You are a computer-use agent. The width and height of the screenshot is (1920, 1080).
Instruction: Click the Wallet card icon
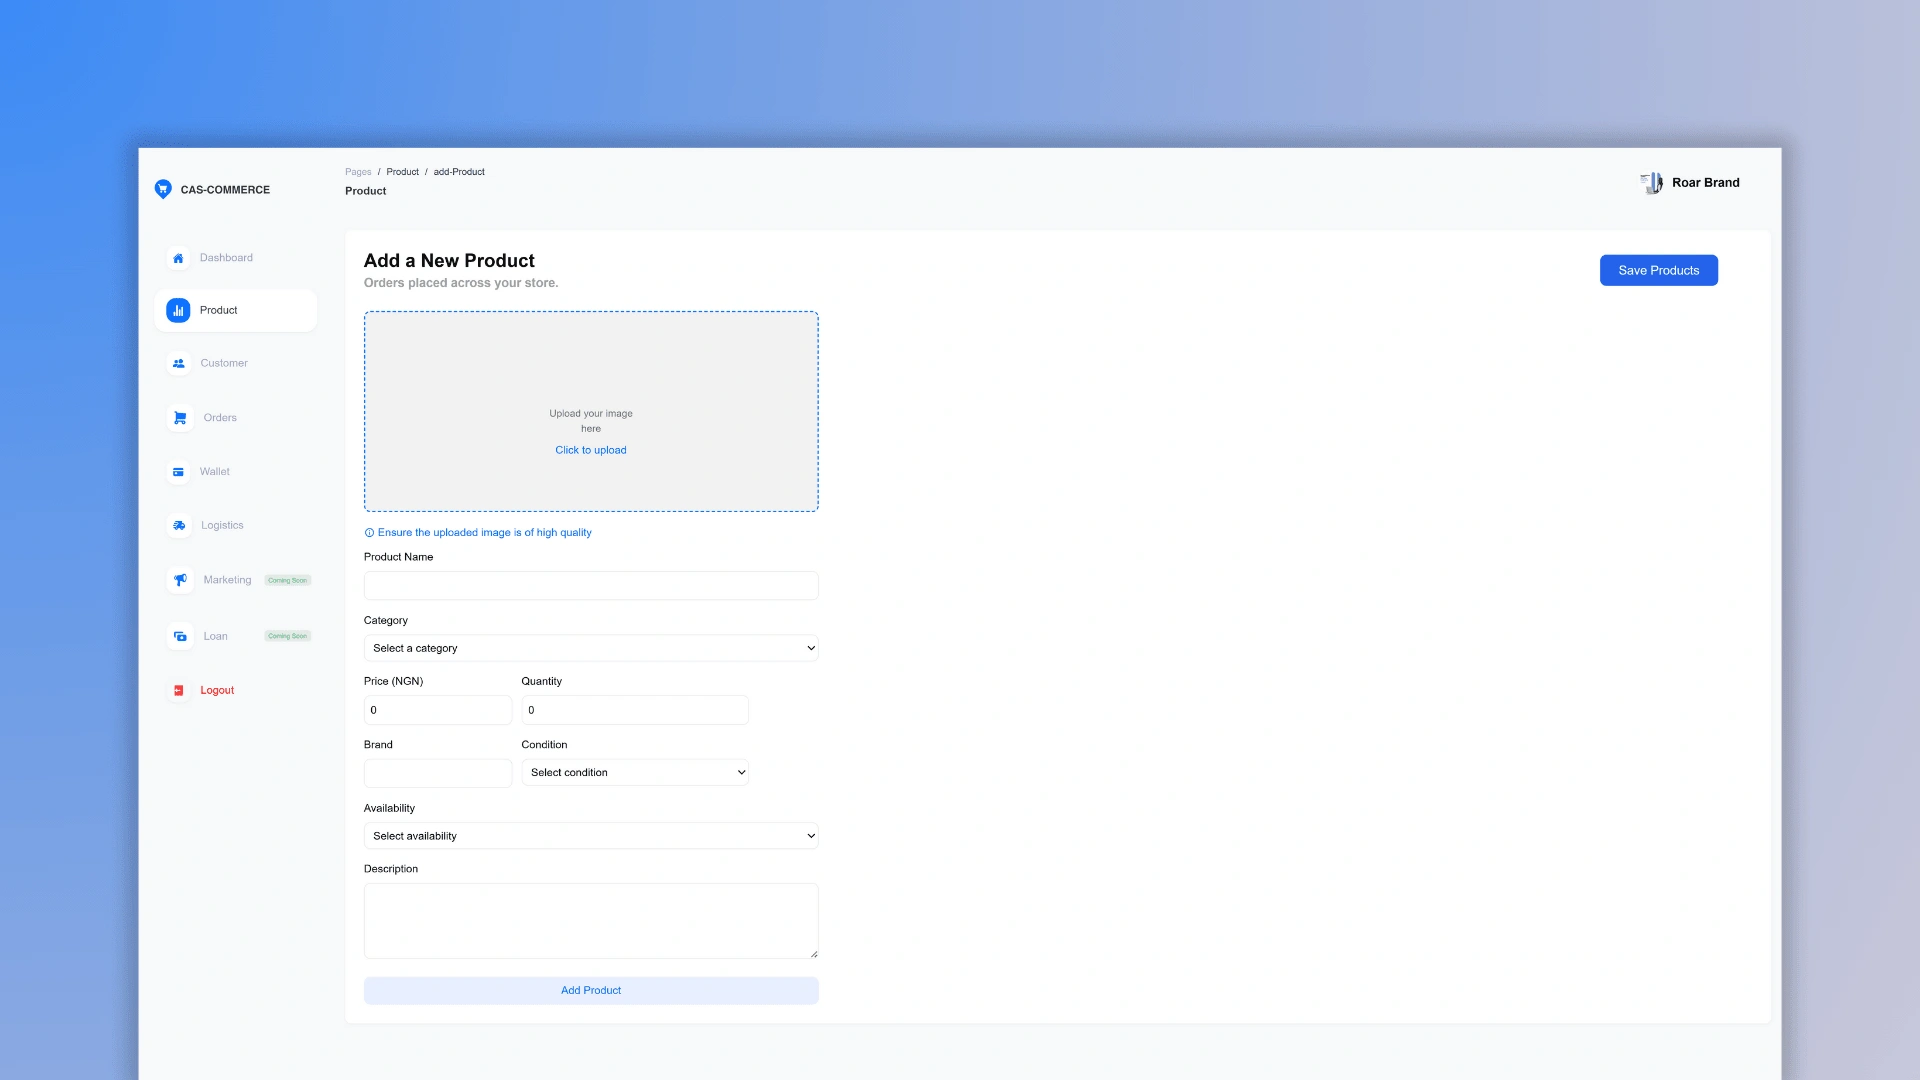[x=178, y=472]
